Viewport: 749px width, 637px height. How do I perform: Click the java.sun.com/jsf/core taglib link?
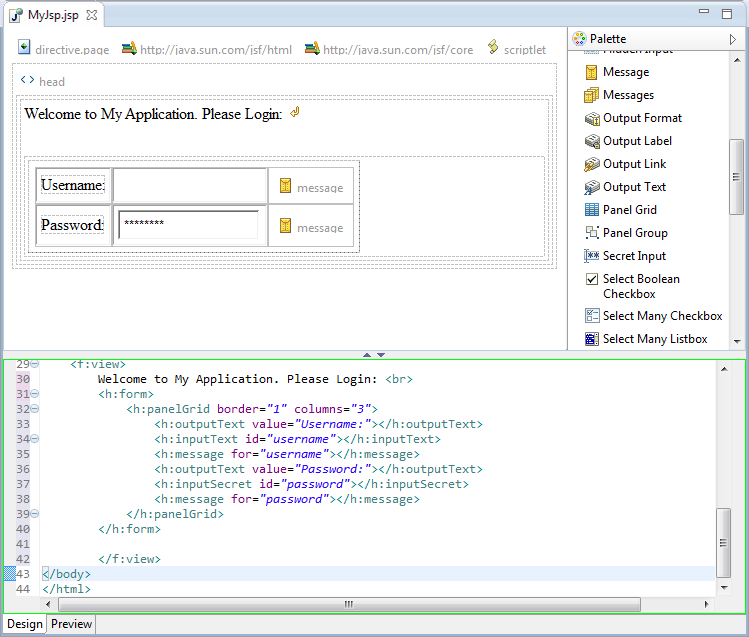(x=397, y=49)
